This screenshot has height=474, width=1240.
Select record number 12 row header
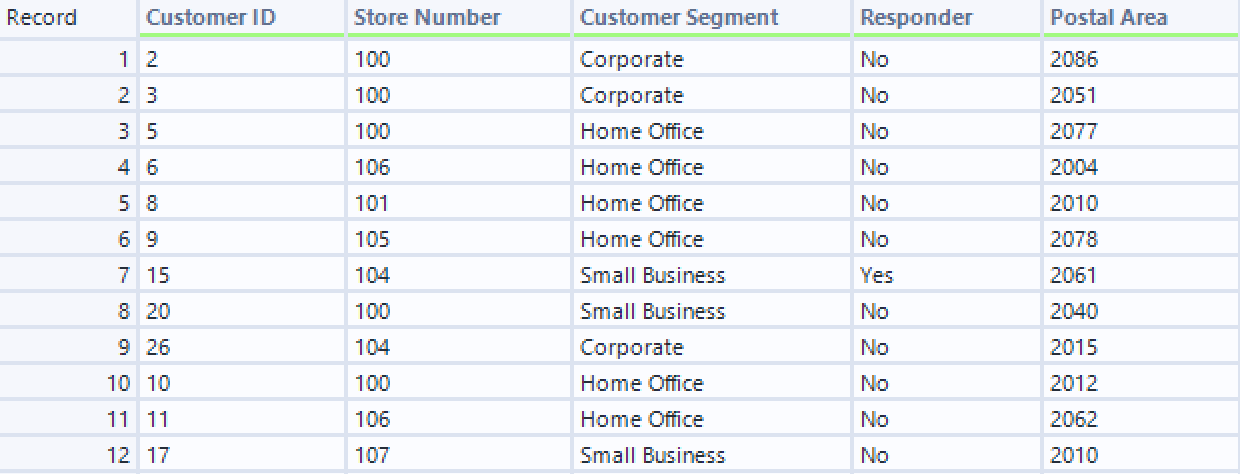[x=118, y=455]
